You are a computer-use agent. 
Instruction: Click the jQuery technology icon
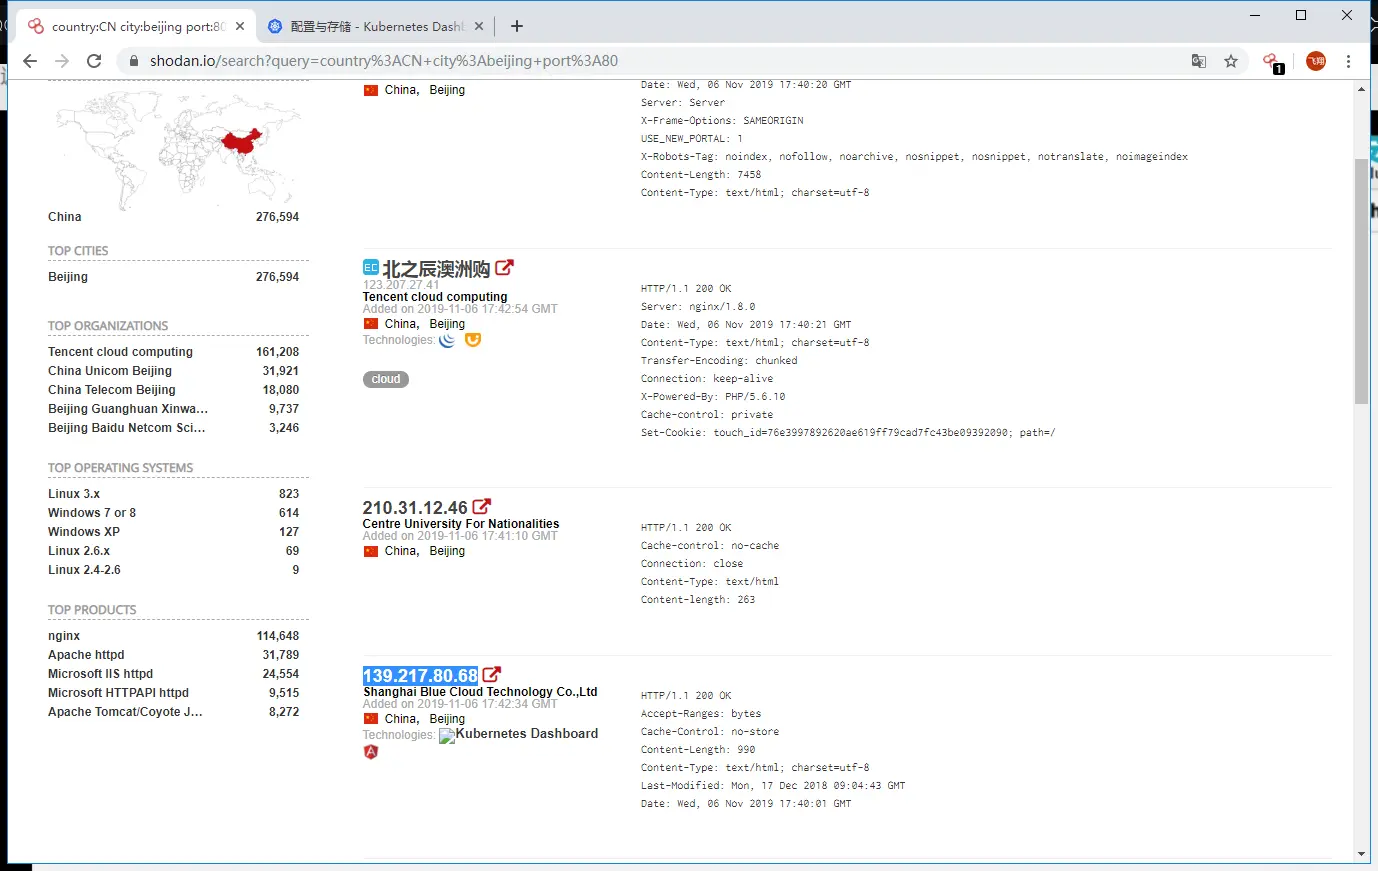pyautogui.click(x=447, y=340)
